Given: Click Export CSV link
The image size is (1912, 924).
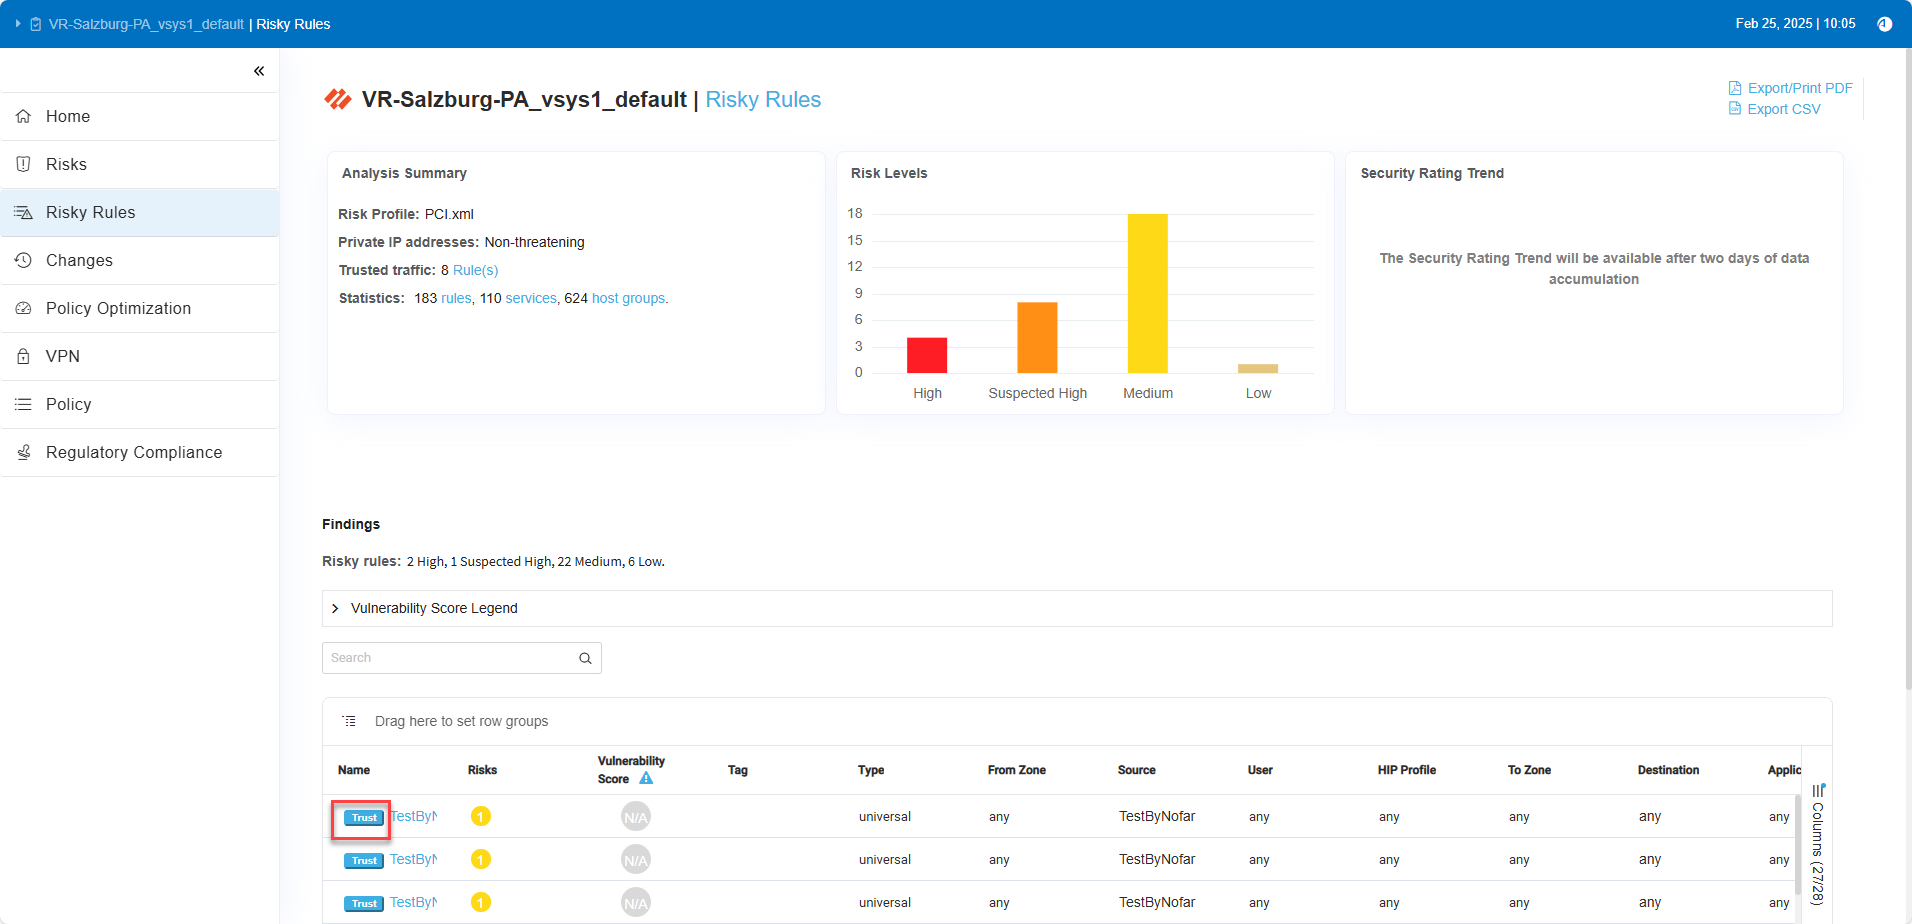Looking at the screenshot, I should tap(1783, 109).
